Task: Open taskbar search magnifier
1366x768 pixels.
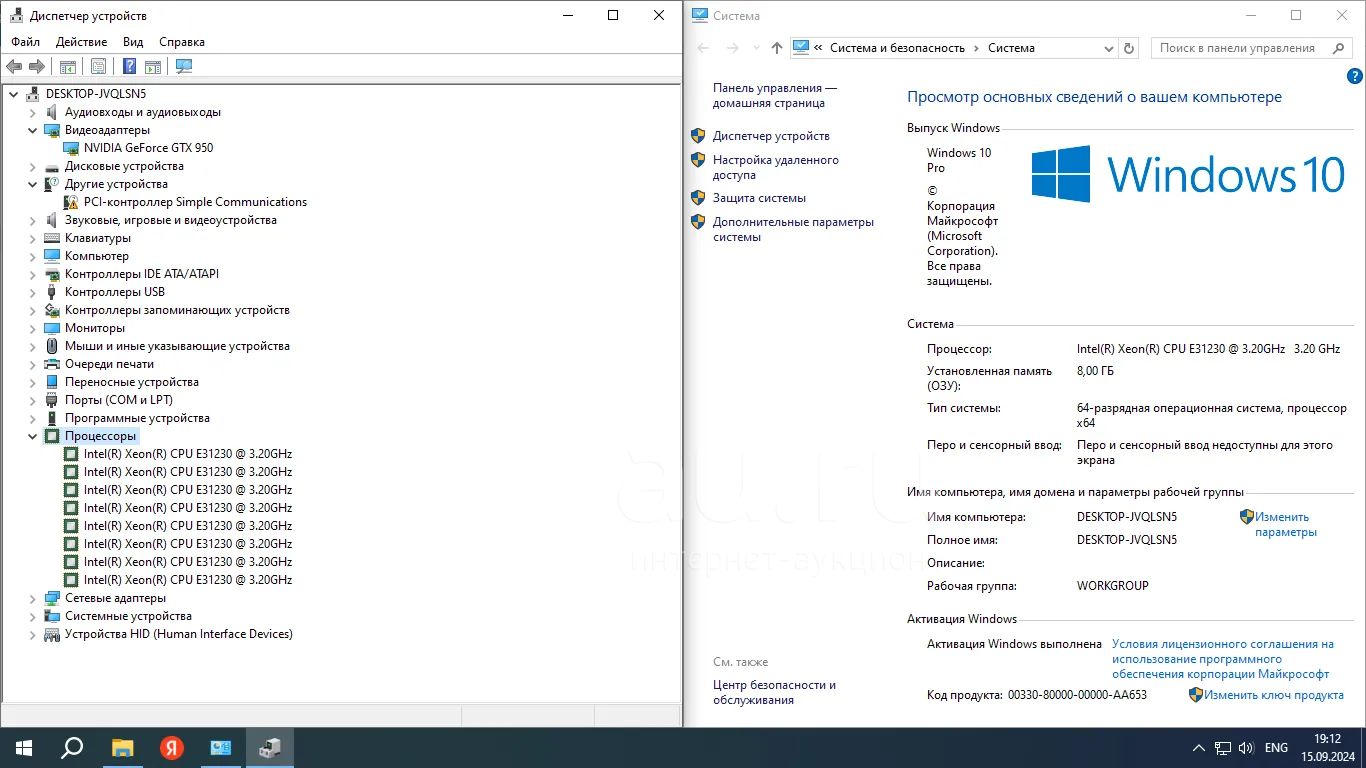Action: (72, 747)
